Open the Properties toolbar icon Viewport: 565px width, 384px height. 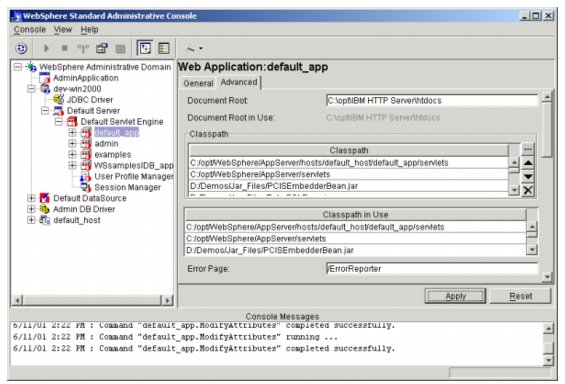point(102,48)
